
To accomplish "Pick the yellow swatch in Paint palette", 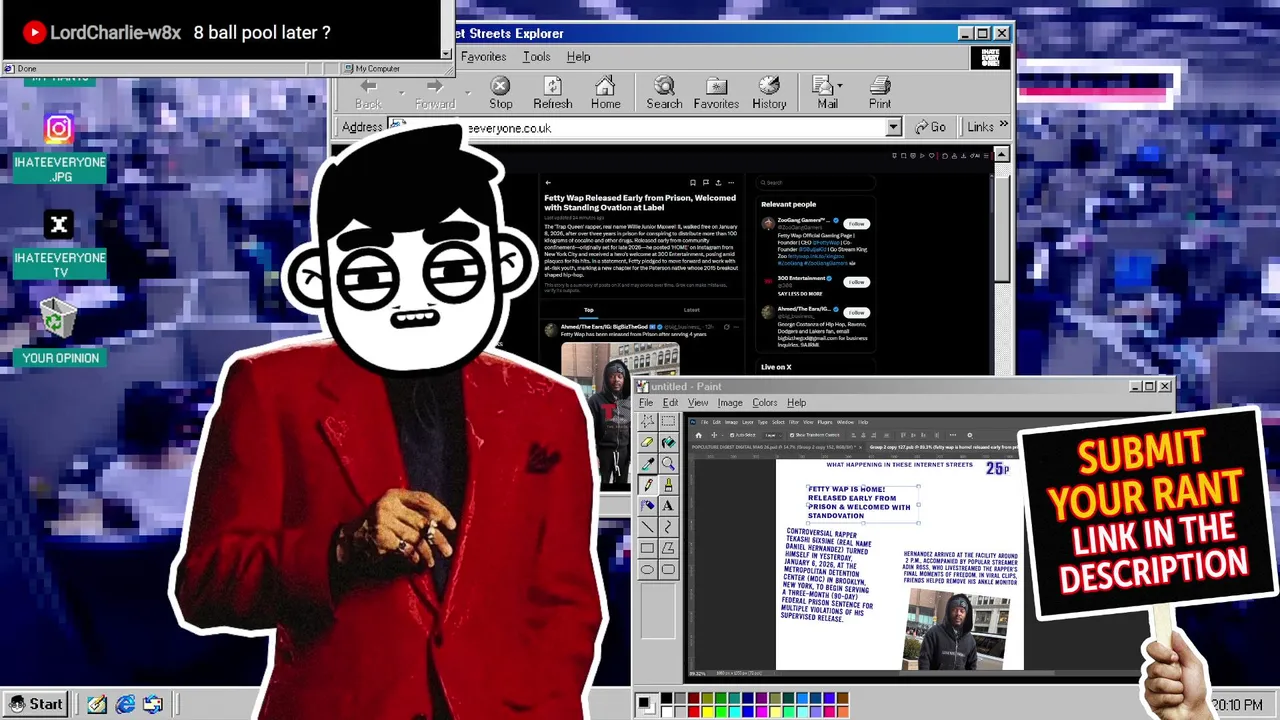I will pyautogui.click(x=707, y=712).
